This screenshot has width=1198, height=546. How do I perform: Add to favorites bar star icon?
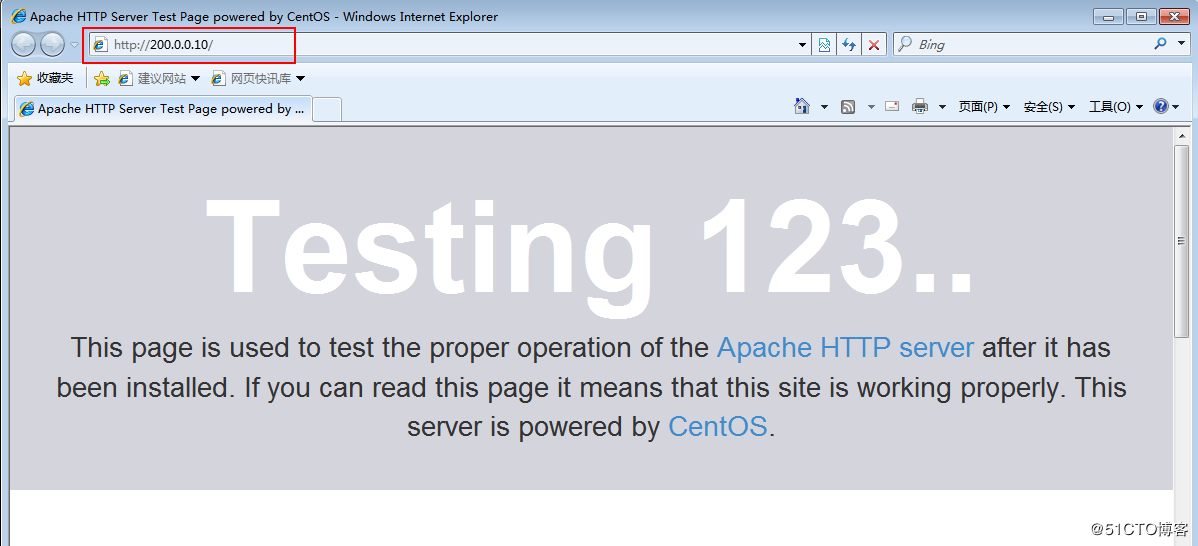tap(102, 78)
